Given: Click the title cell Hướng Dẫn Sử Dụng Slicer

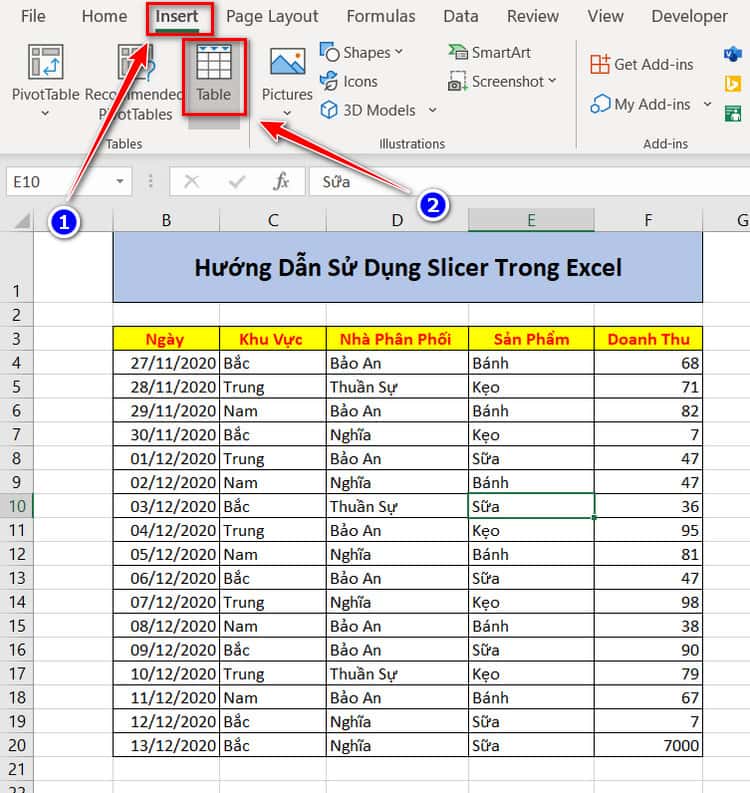Looking at the screenshot, I should (408, 268).
